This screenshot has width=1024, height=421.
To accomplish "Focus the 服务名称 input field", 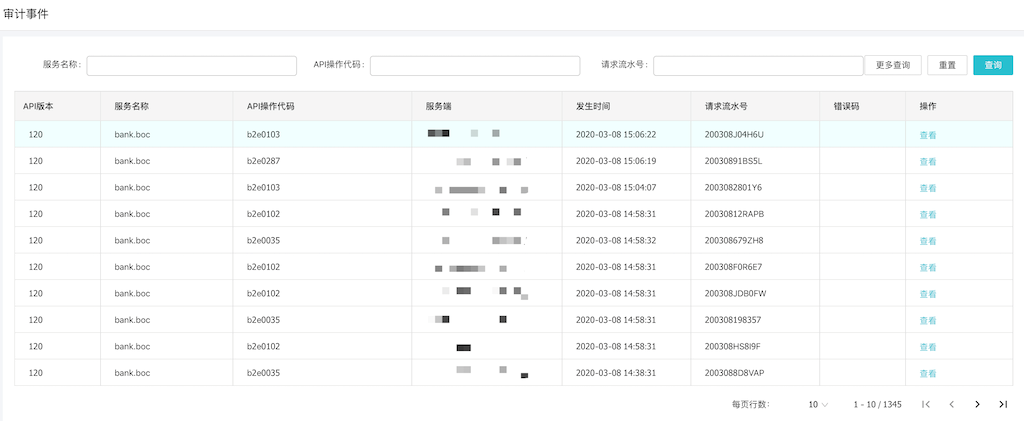I will 192,65.
